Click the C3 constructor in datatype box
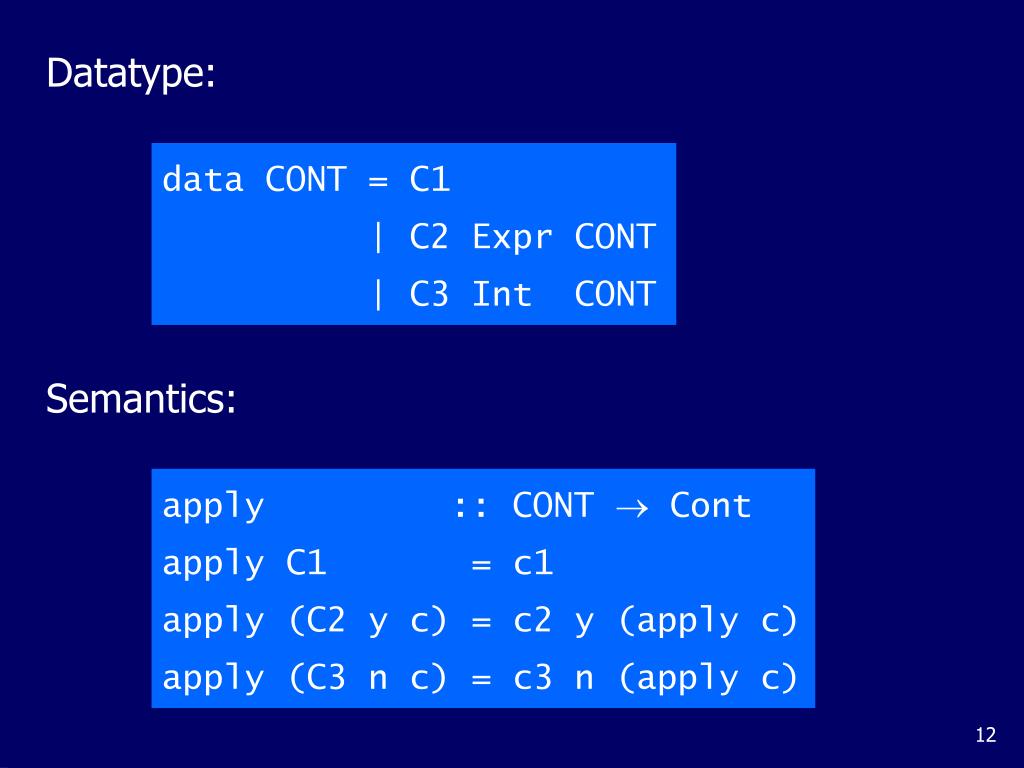The height and width of the screenshot is (768, 1024). pos(428,294)
